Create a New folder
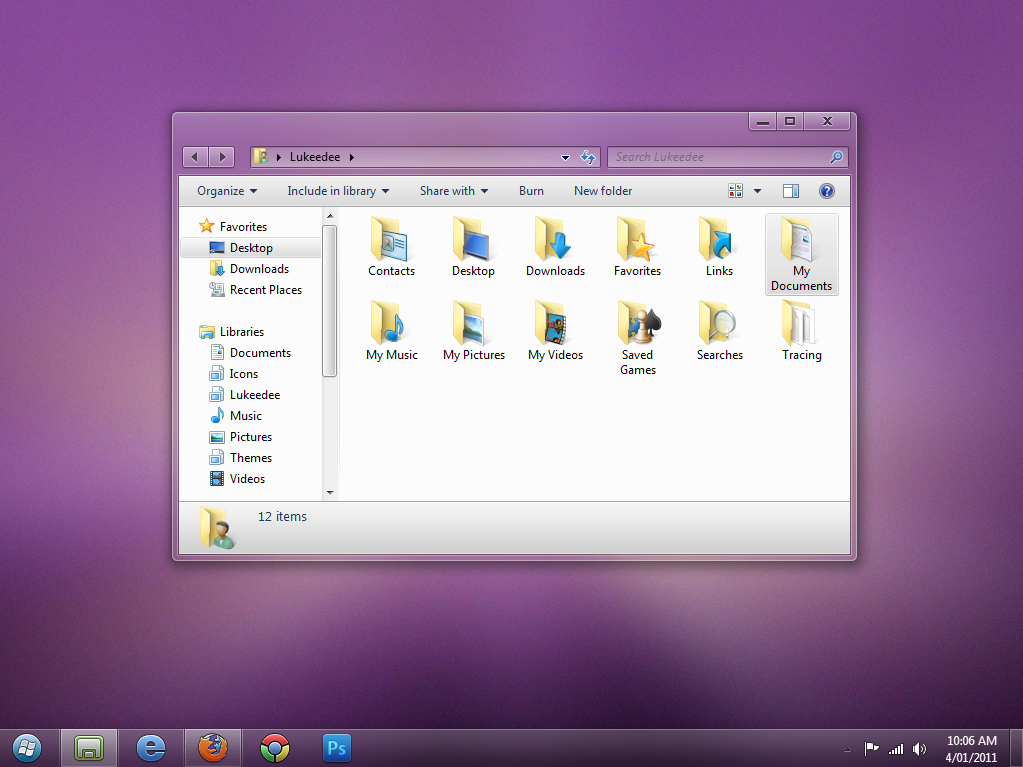The image size is (1023, 767). click(603, 191)
